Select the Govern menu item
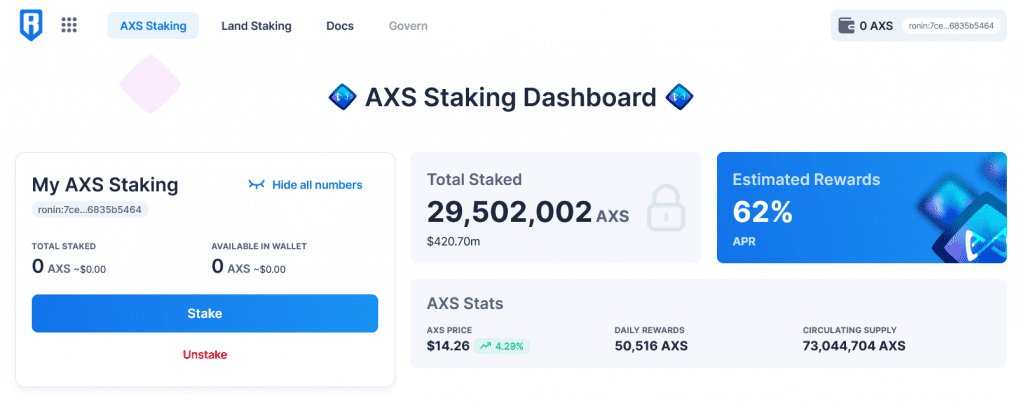This screenshot has height=405, width=1024. tap(408, 26)
